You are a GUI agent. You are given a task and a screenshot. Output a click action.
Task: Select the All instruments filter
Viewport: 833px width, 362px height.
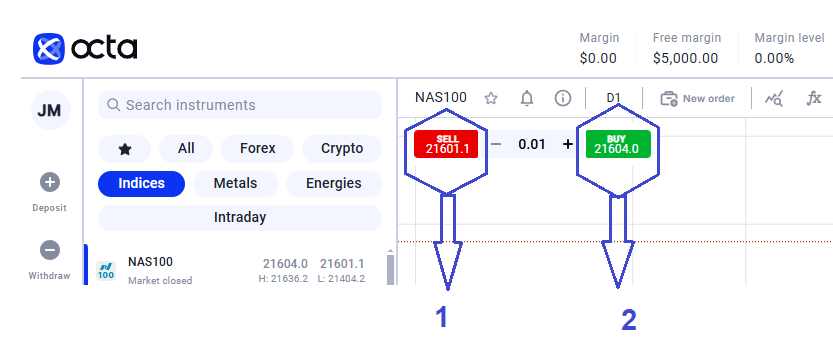click(186, 149)
